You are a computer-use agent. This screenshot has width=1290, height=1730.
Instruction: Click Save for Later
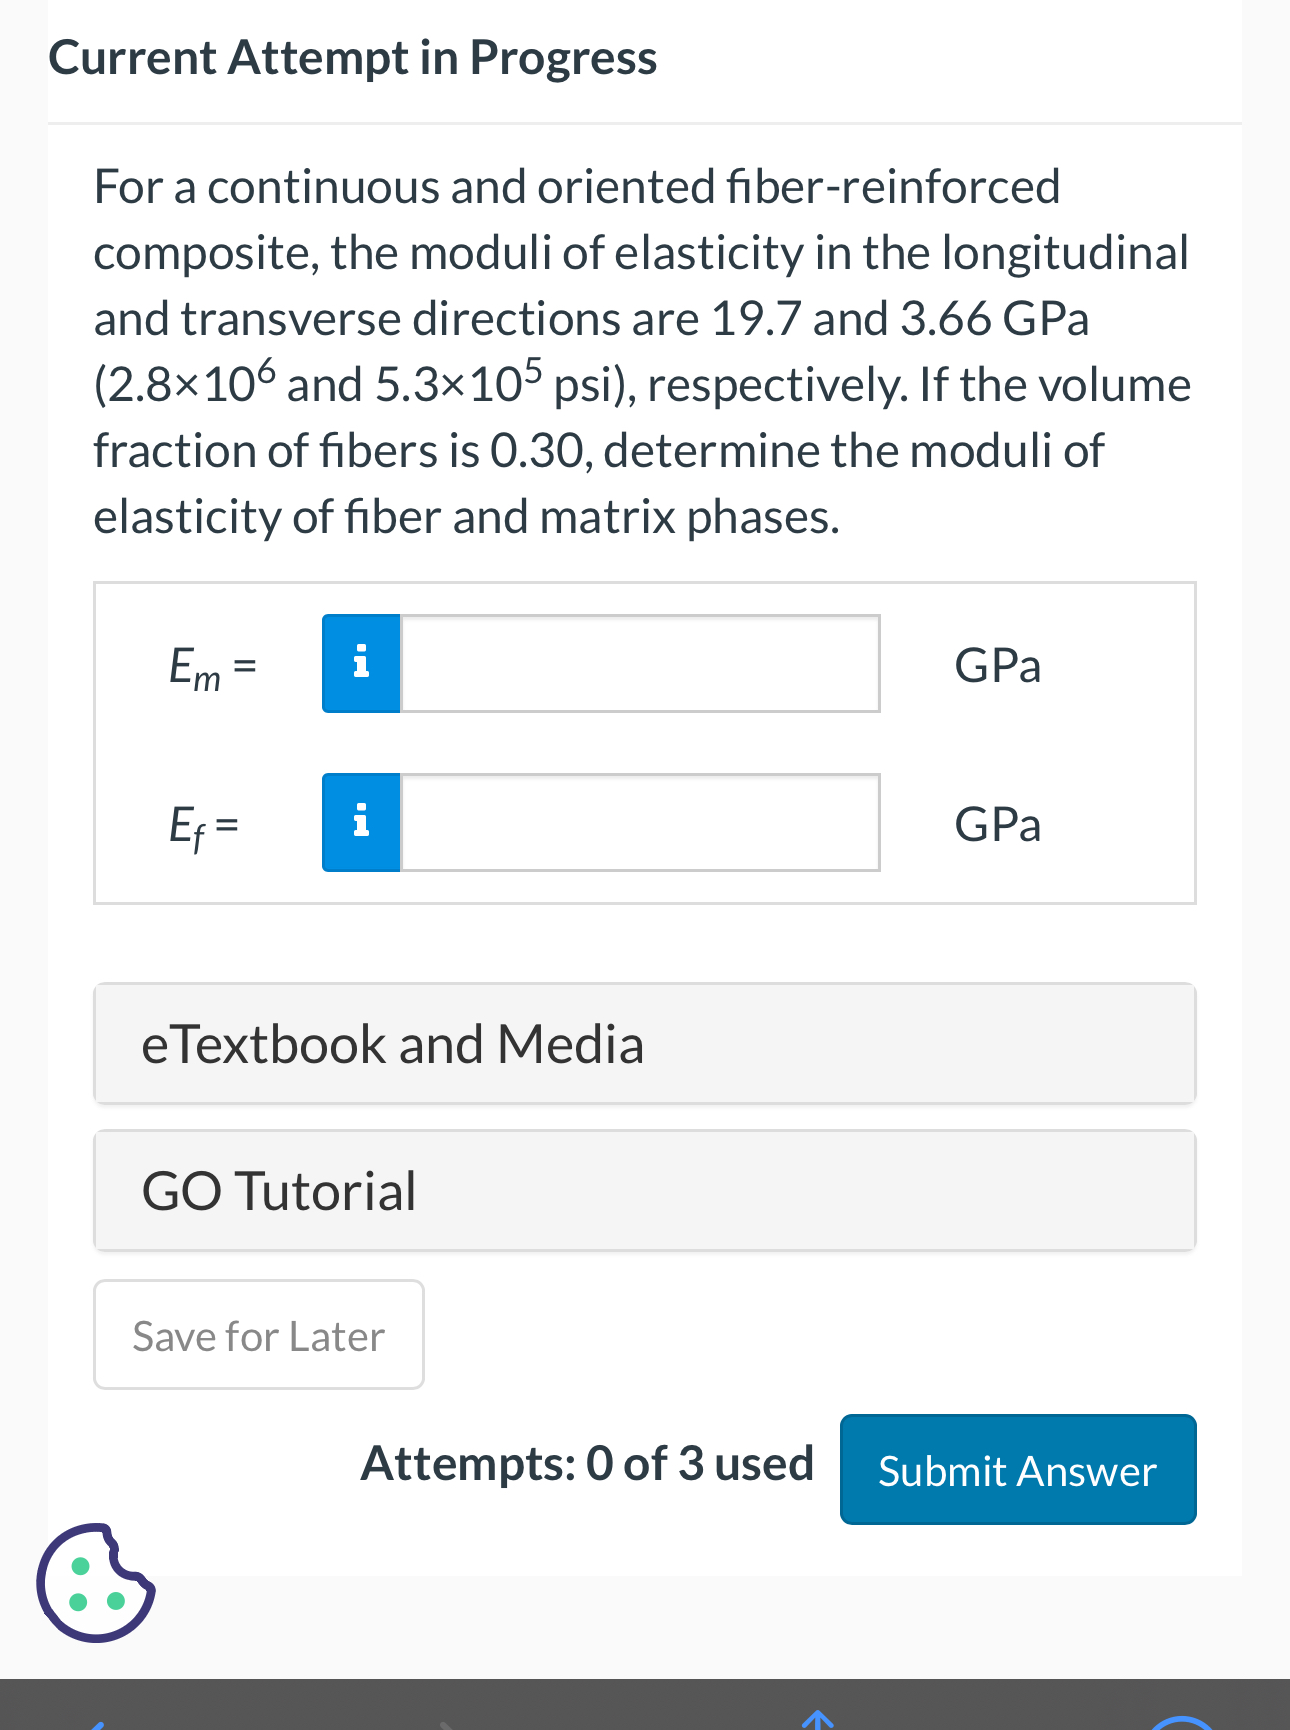tap(257, 1334)
